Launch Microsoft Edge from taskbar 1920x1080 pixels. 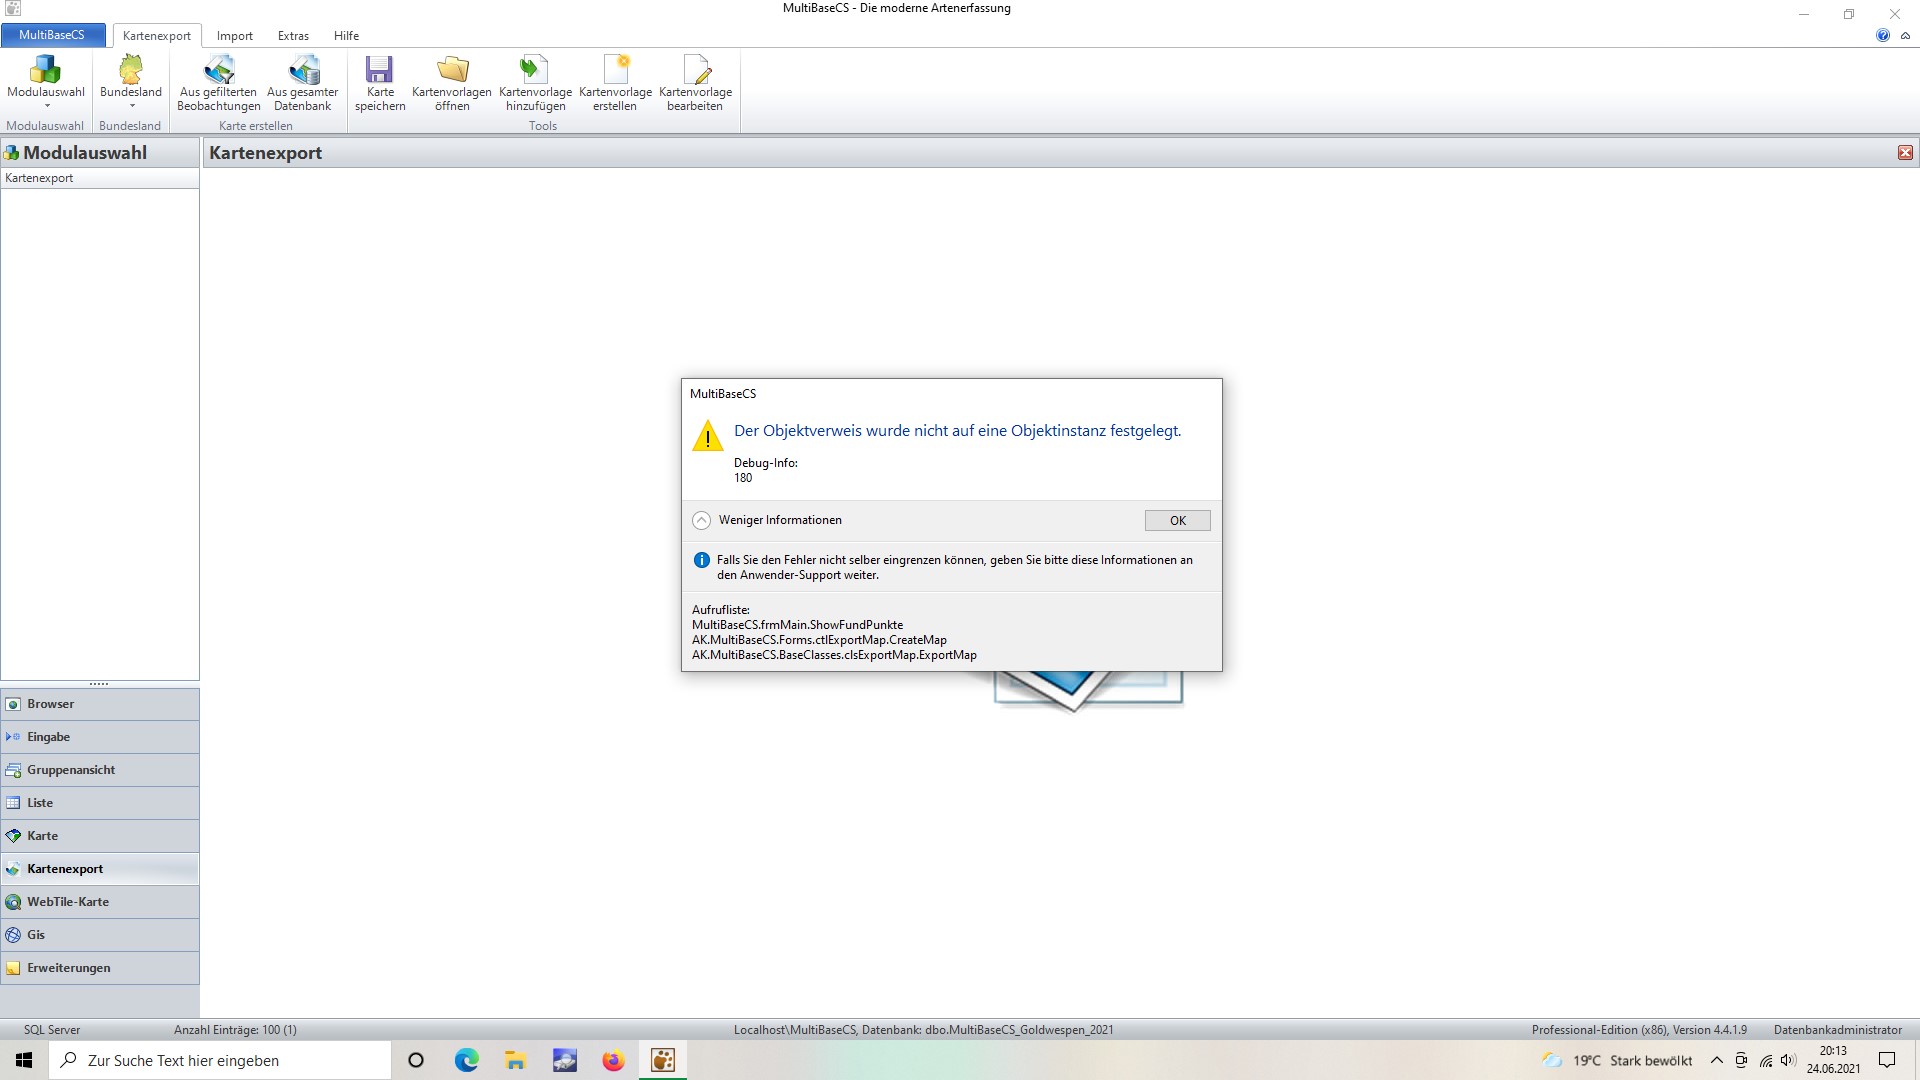pyautogui.click(x=466, y=1060)
